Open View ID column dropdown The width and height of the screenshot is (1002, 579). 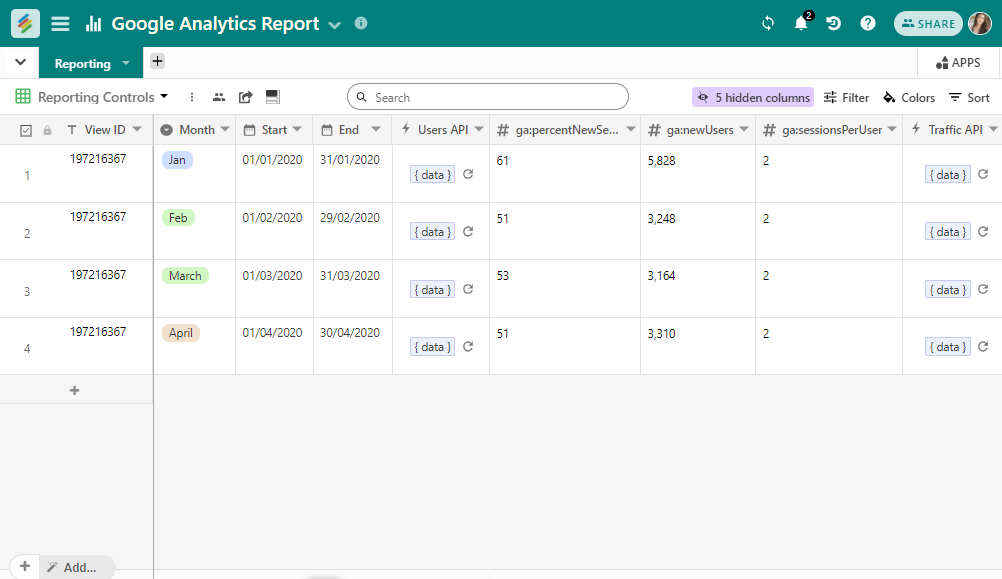[137, 129]
